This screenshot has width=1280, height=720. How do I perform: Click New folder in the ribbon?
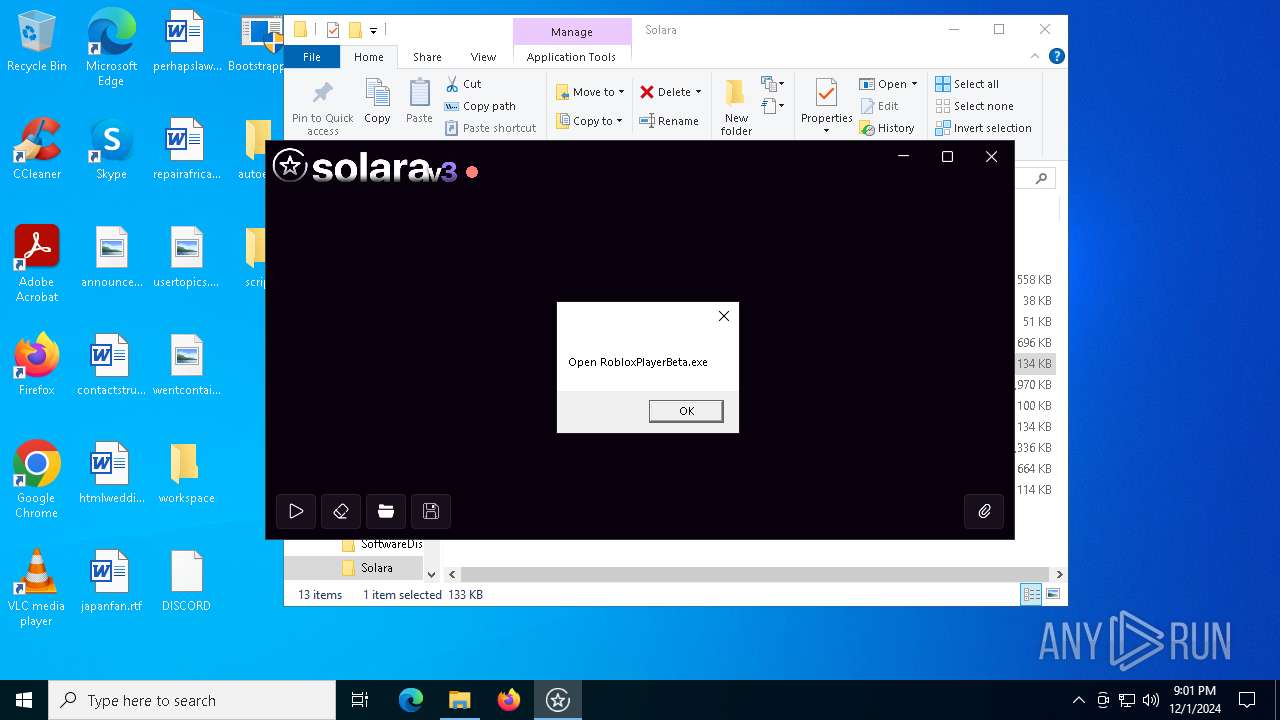pos(736,107)
